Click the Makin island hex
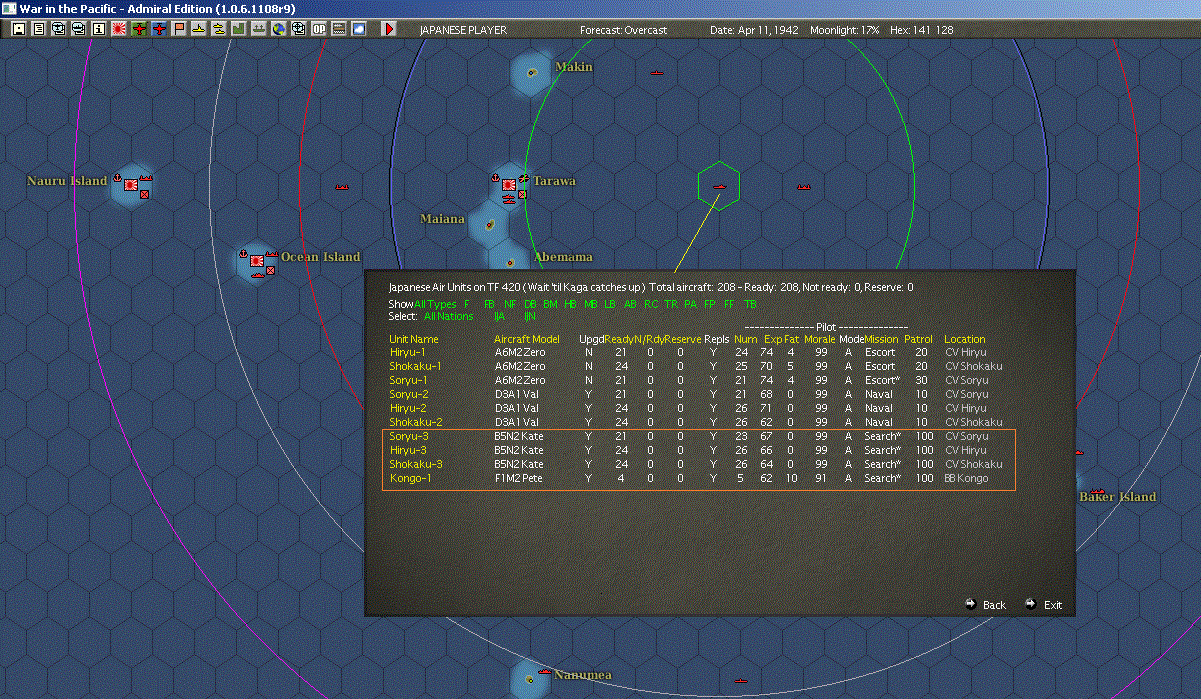Viewport: 1201px width, 699px height. coord(532,72)
